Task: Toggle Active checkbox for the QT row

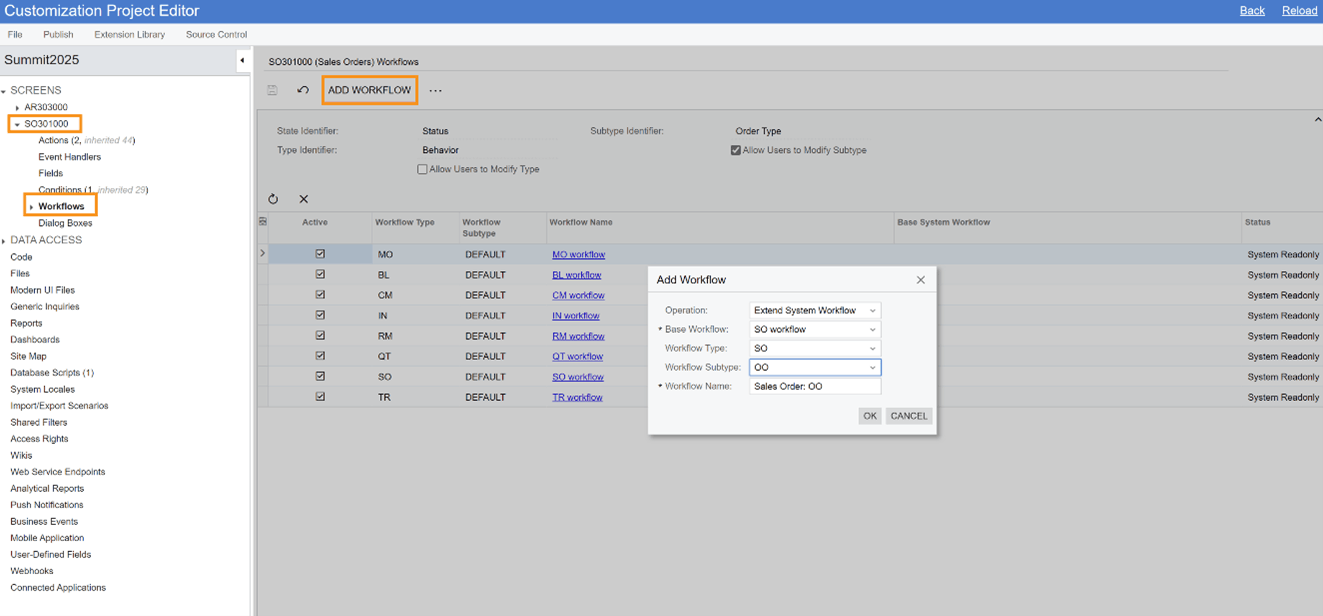Action: (320, 356)
